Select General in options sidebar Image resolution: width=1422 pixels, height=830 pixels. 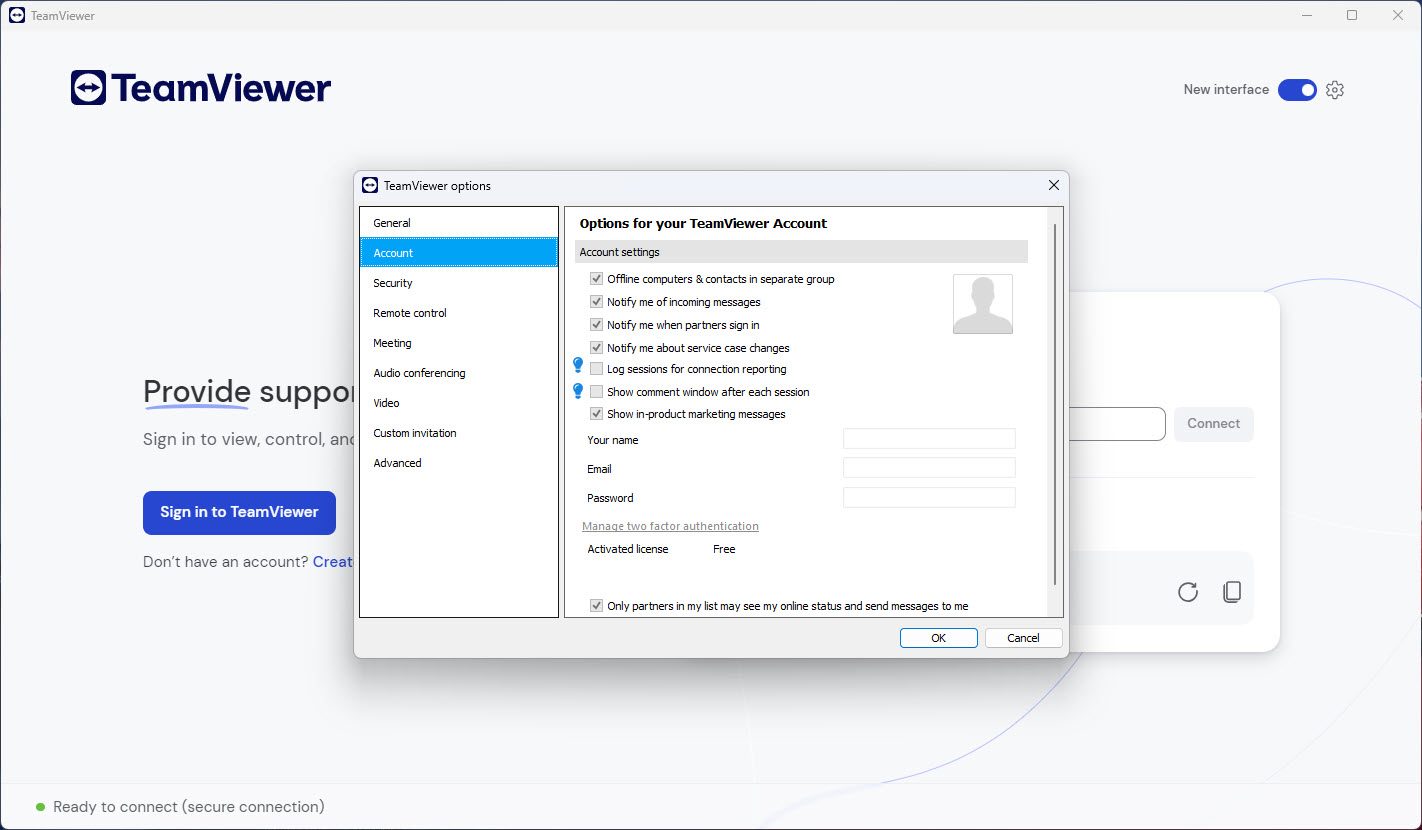tap(459, 223)
